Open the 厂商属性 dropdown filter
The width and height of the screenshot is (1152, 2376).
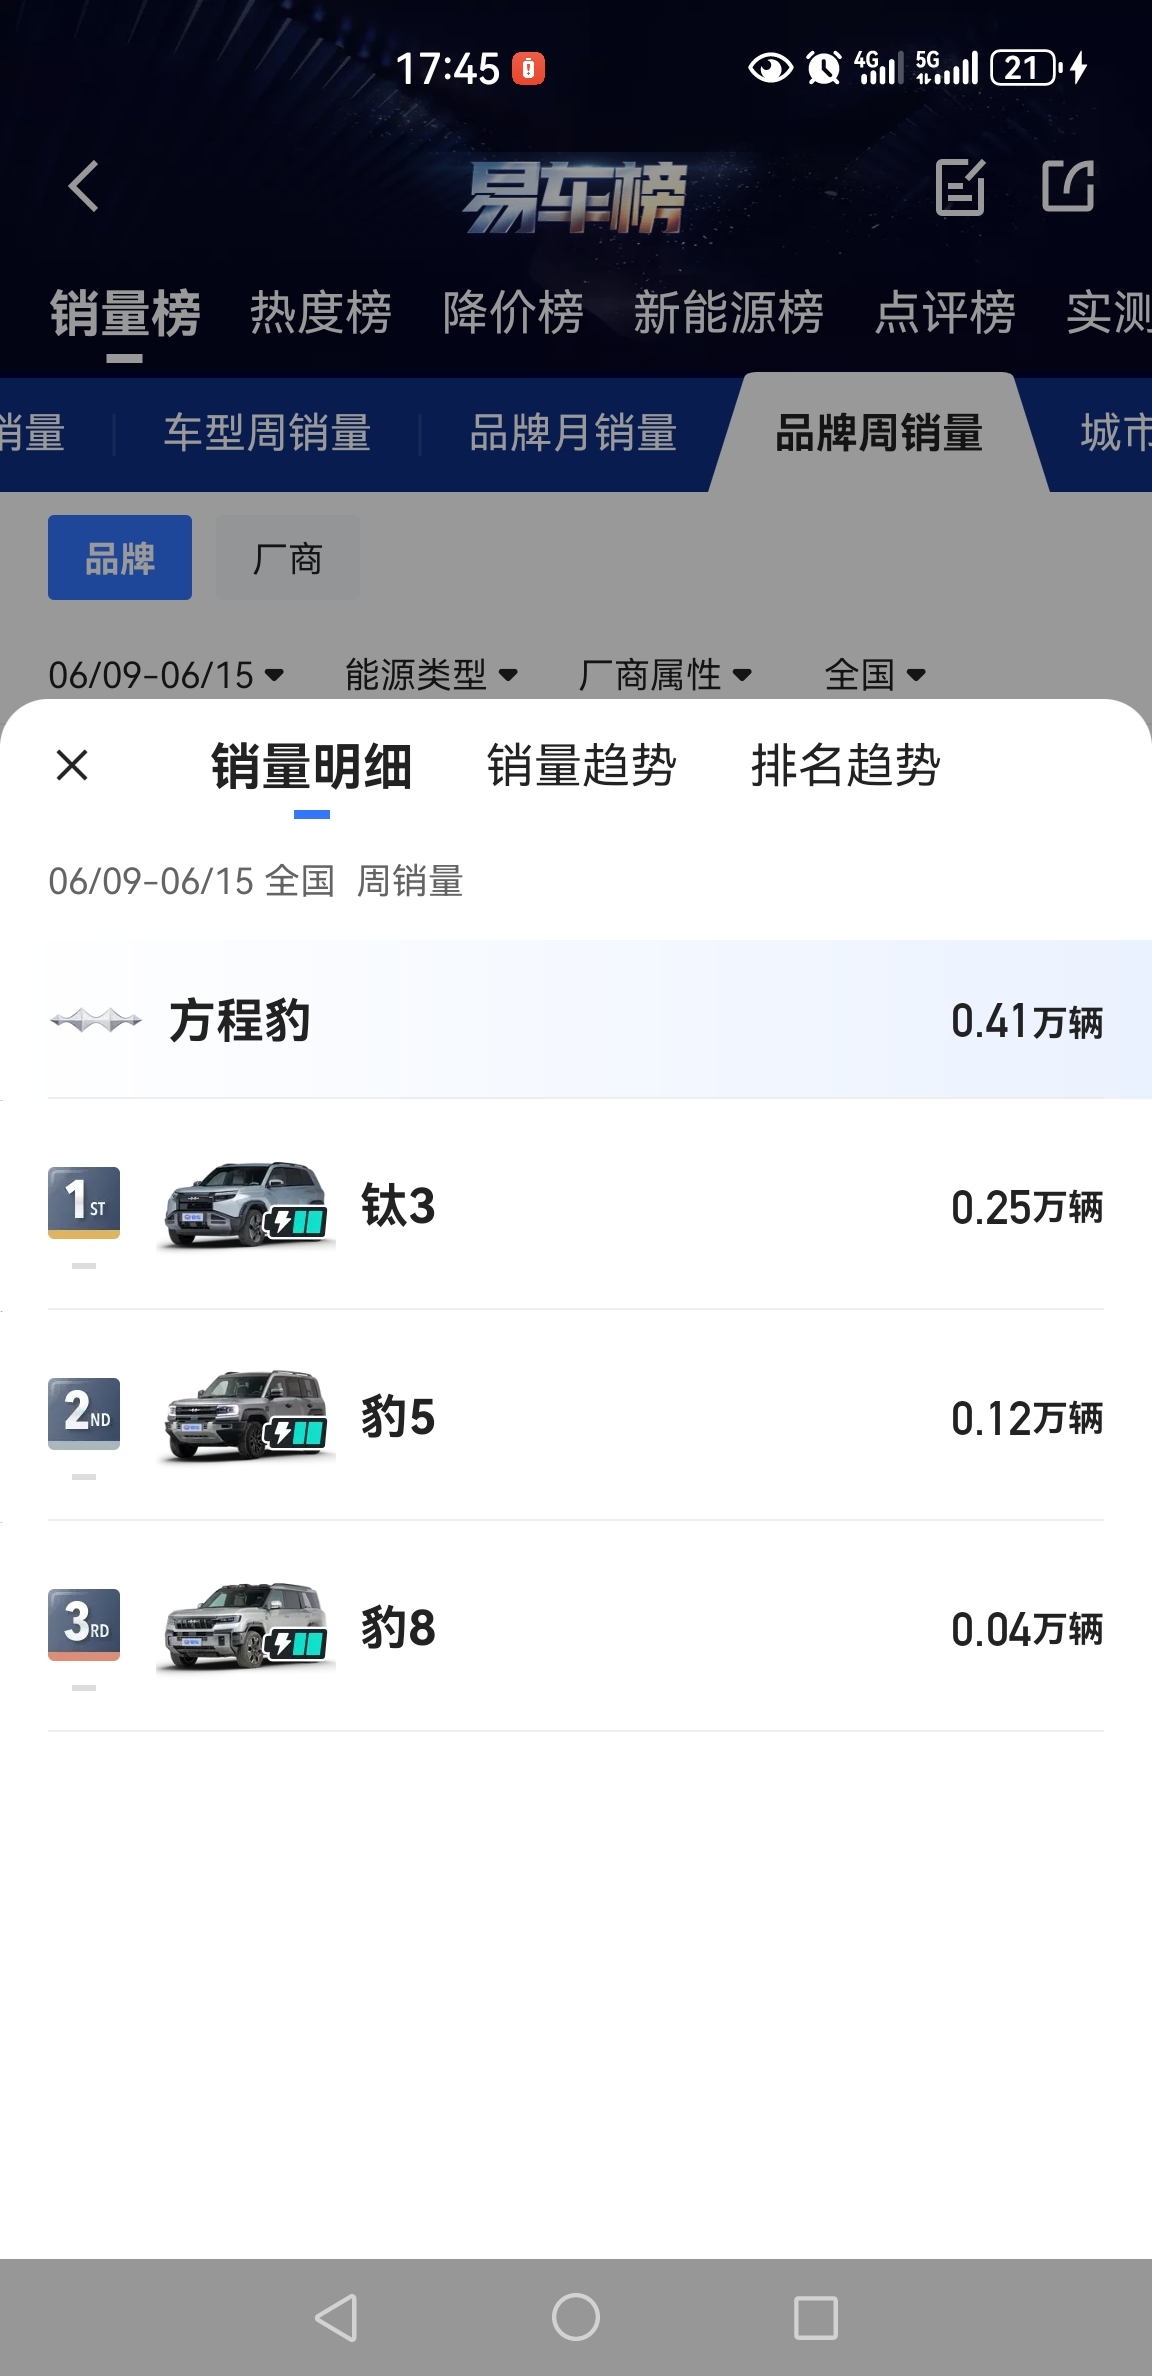point(665,675)
